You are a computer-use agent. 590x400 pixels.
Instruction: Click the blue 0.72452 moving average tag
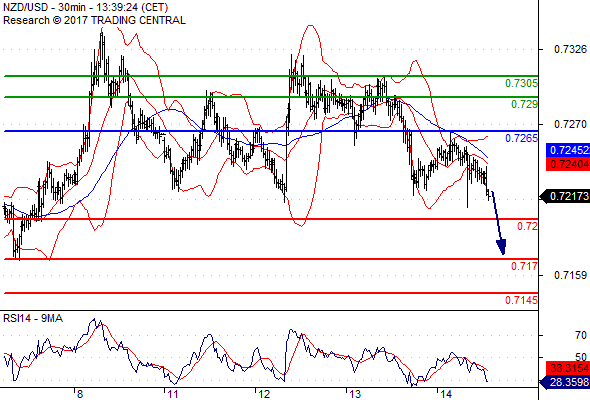tap(568, 151)
